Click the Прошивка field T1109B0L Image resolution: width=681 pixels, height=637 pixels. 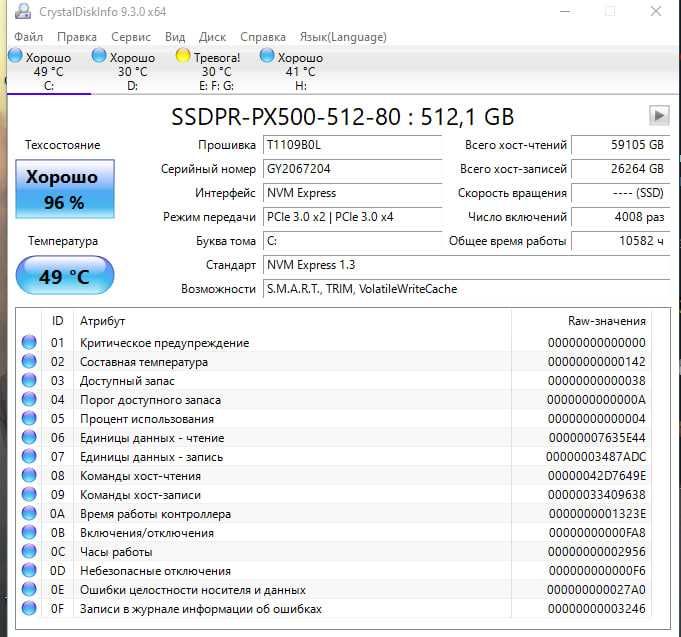(x=352, y=145)
